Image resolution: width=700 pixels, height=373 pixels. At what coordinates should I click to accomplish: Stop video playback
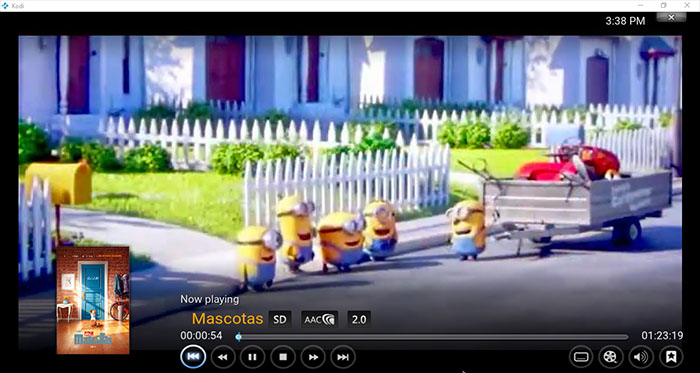coord(283,357)
